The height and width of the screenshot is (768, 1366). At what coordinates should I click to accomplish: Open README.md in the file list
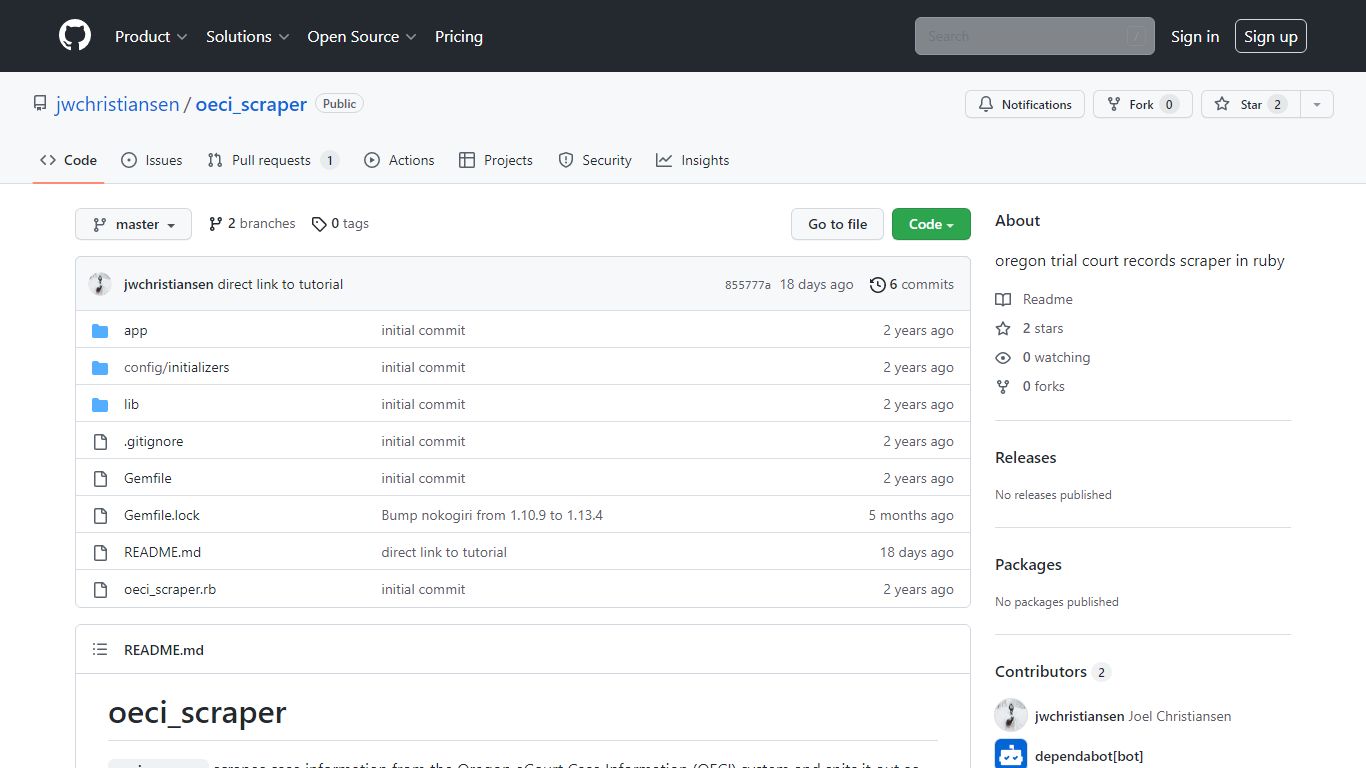click(162, 552)
